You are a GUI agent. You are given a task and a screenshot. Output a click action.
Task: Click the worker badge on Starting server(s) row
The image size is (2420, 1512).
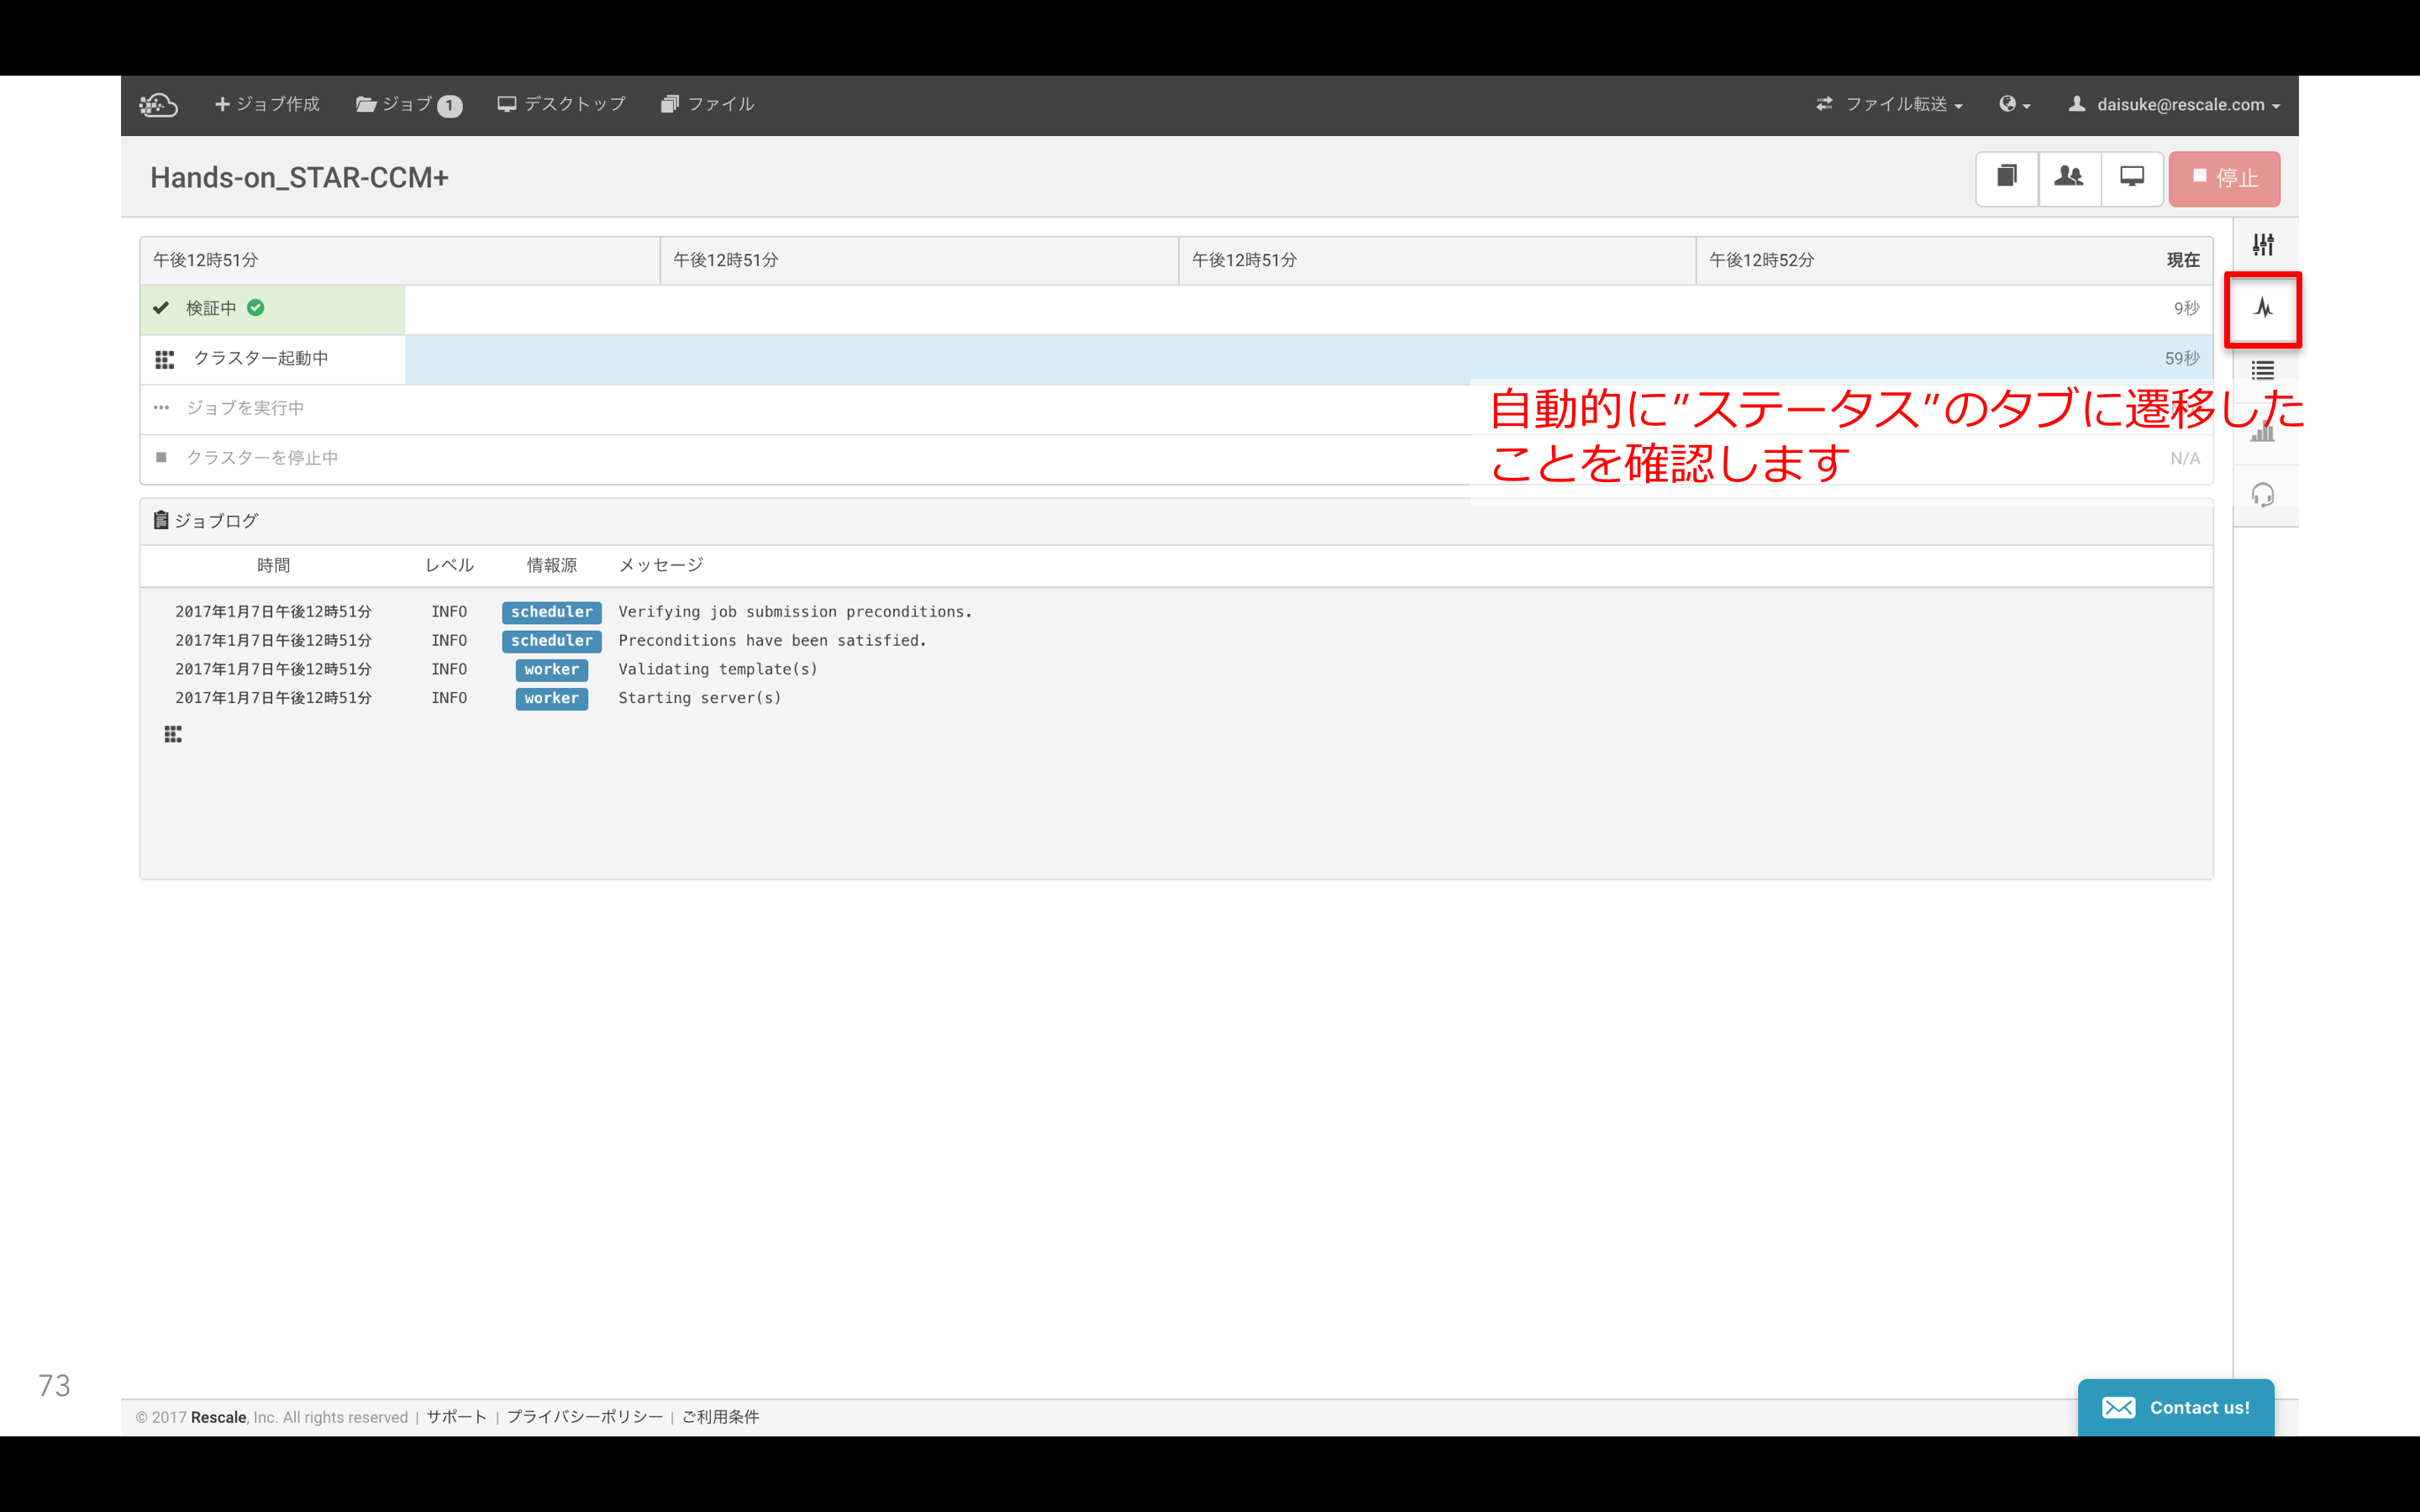(x=551, y=698)
